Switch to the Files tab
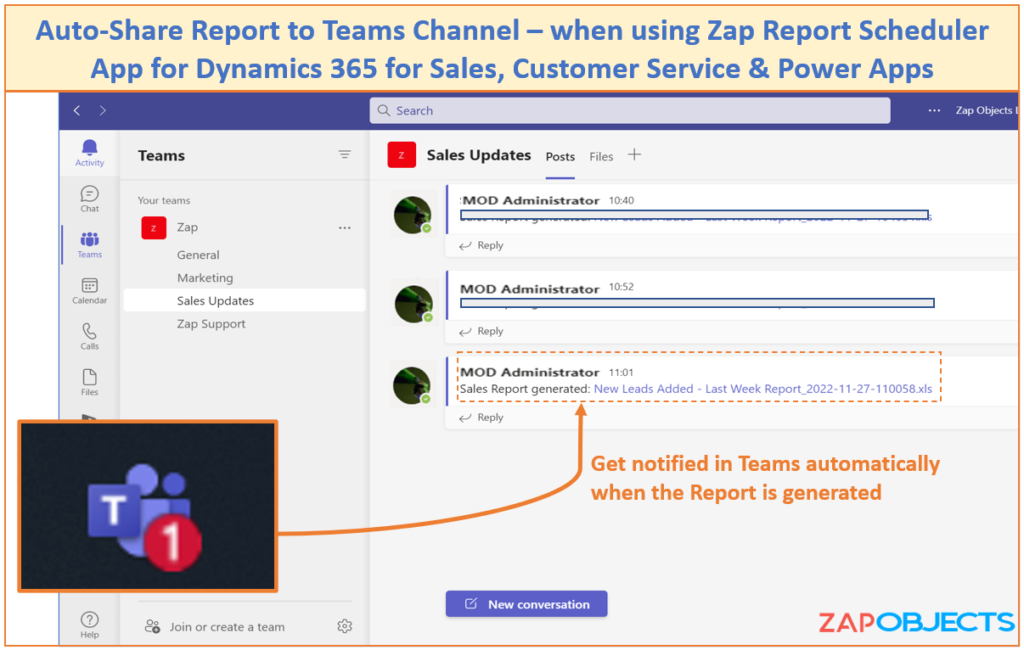This screenshot has width=1024, height=650. [601, 157]
